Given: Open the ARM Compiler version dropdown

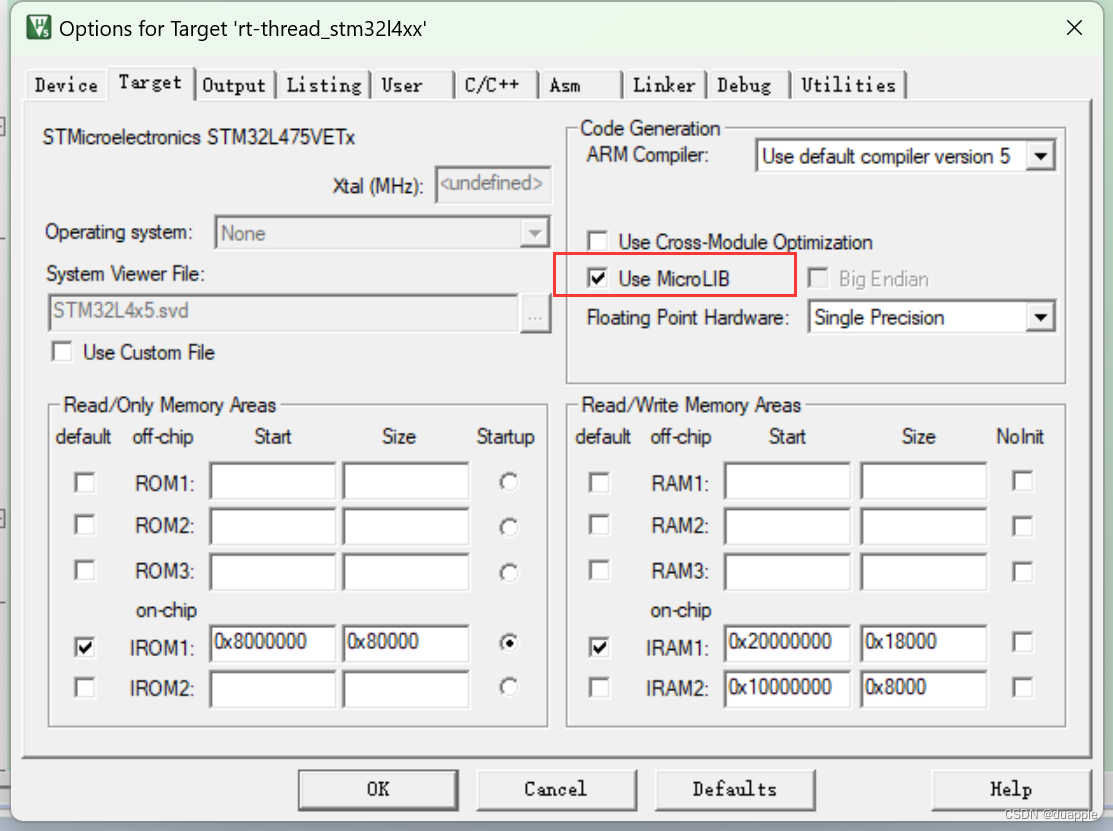Looking at the screenshot, I should point(1041,156).
